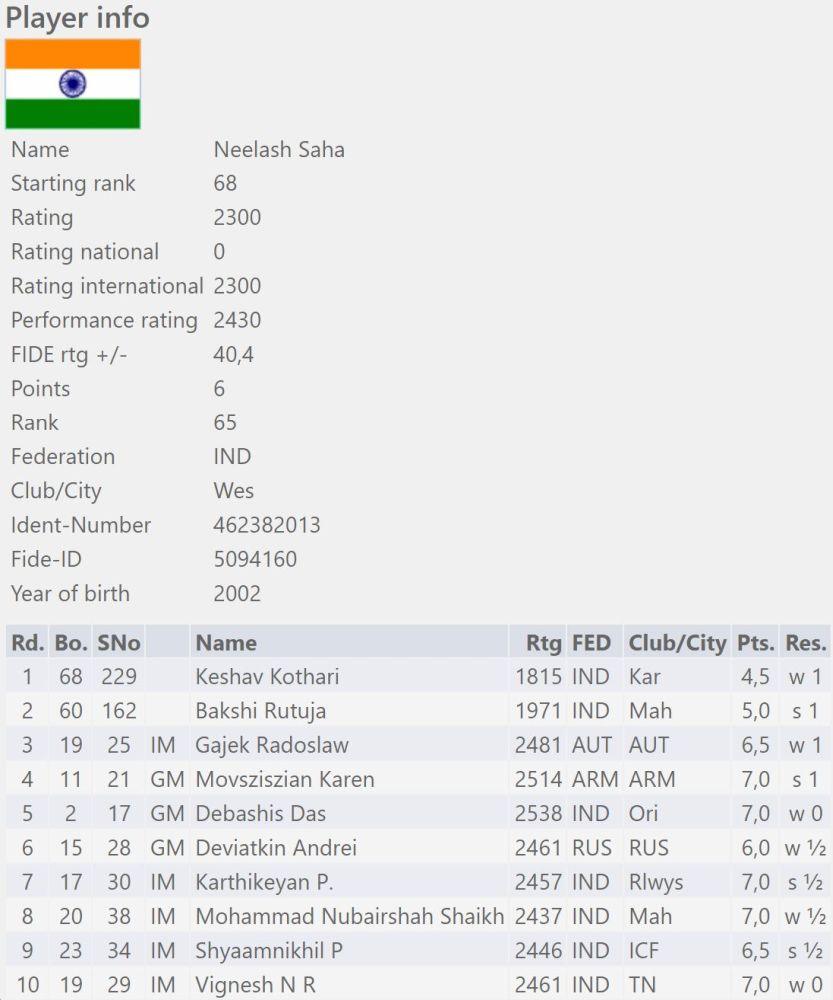The image size is (833, 1000).
Task: Select opponent Shyaamnikhil P
Action: click(269, 950)
